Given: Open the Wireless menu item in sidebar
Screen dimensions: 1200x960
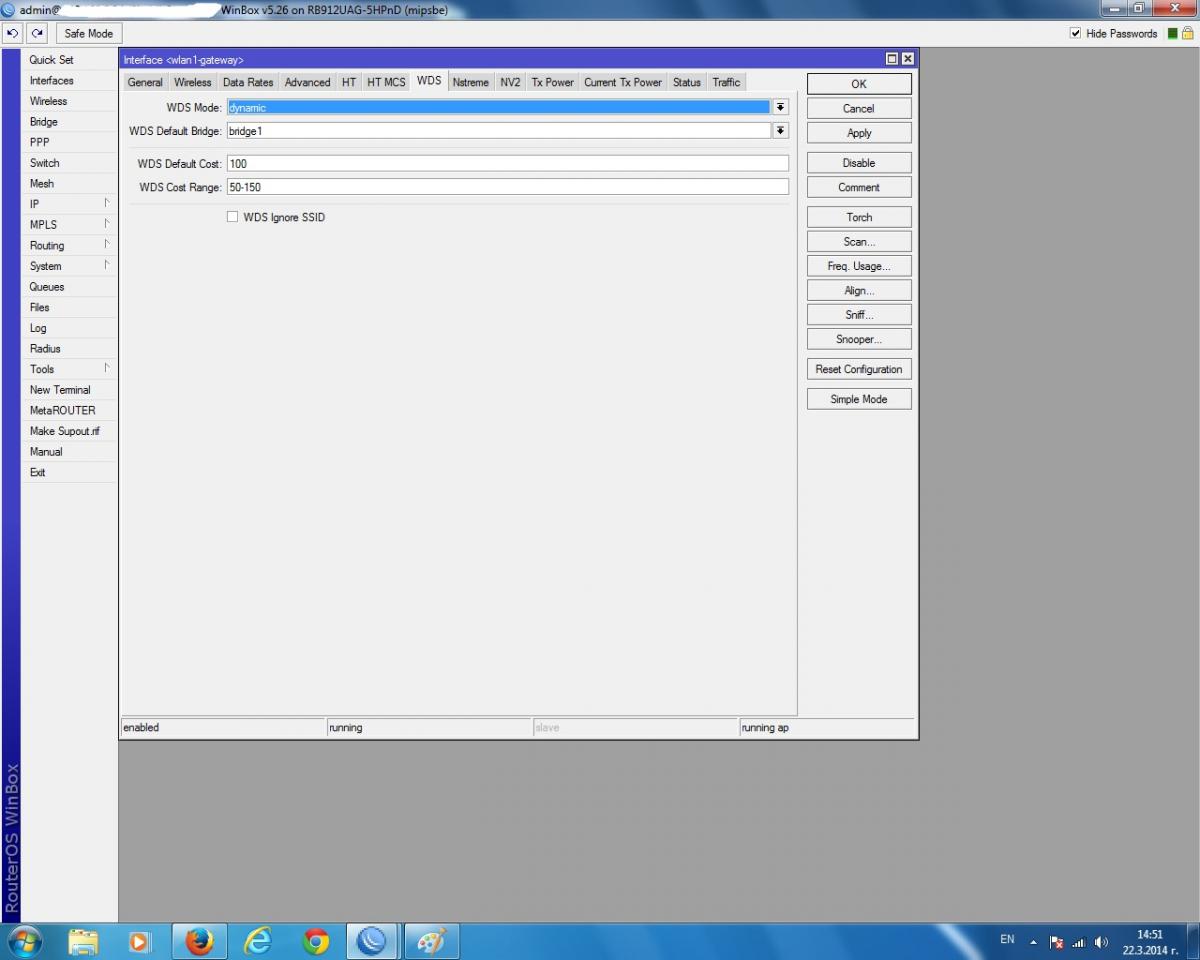Looking at the screenshot, I should pos(48,101).
